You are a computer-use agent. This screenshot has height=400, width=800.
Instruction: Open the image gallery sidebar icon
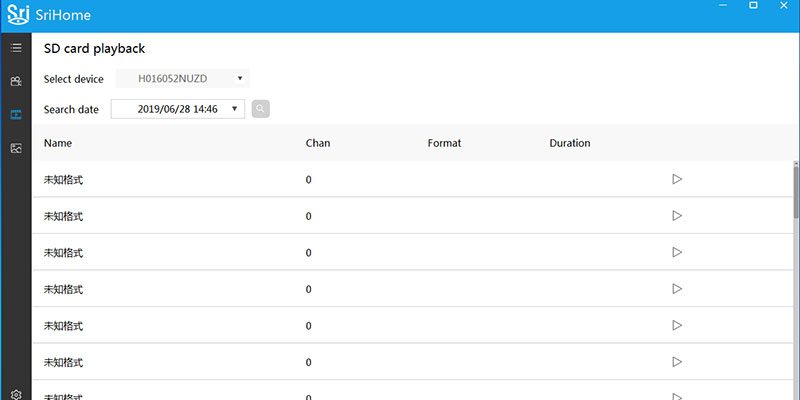coord(16,148)
